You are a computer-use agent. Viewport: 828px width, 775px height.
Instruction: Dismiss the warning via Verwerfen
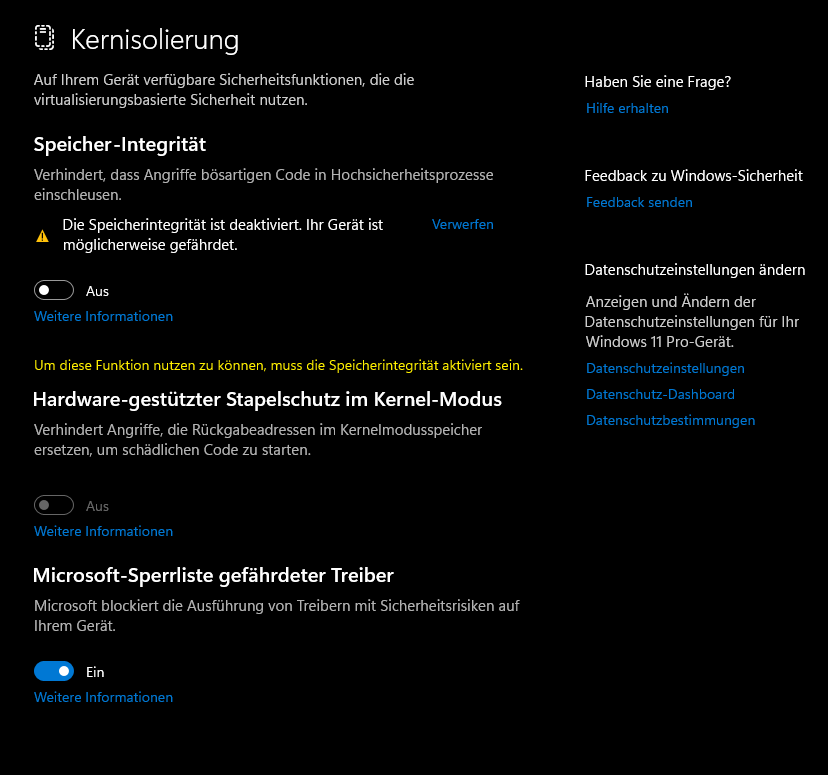pos(463,224)
